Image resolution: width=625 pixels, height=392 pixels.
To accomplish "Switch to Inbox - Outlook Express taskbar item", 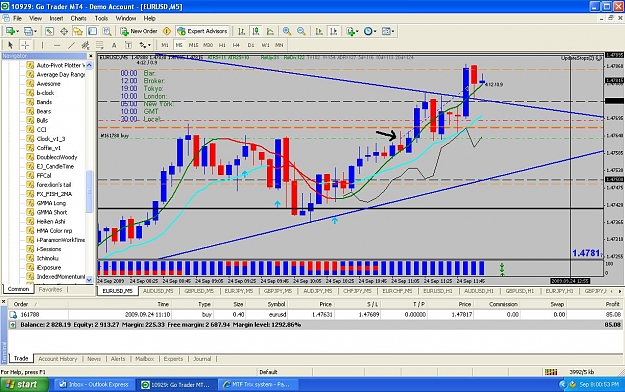I will tap(94, 385).
